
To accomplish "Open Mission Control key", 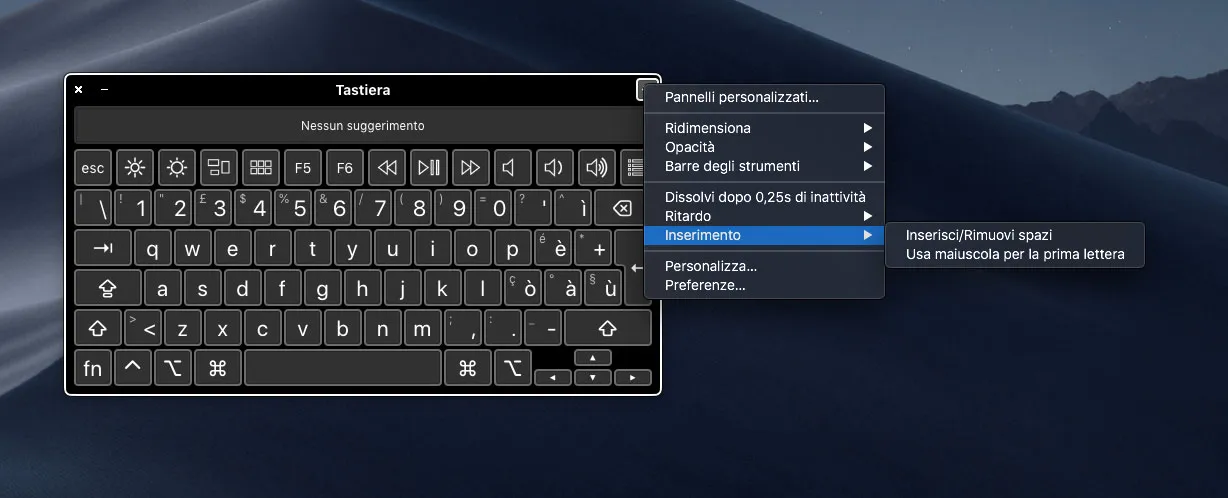I will pos(219,167).
